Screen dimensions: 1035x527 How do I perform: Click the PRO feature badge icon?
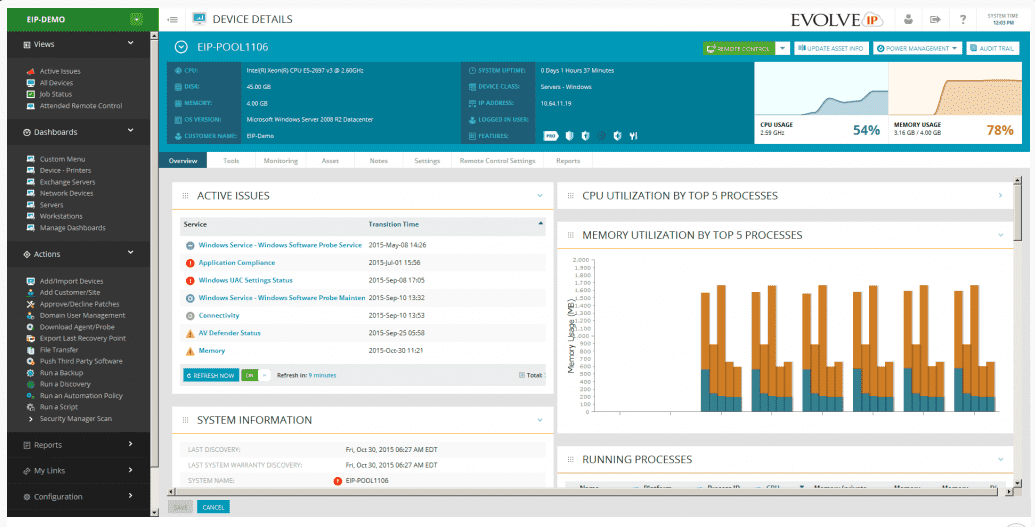tap(550, 135)
